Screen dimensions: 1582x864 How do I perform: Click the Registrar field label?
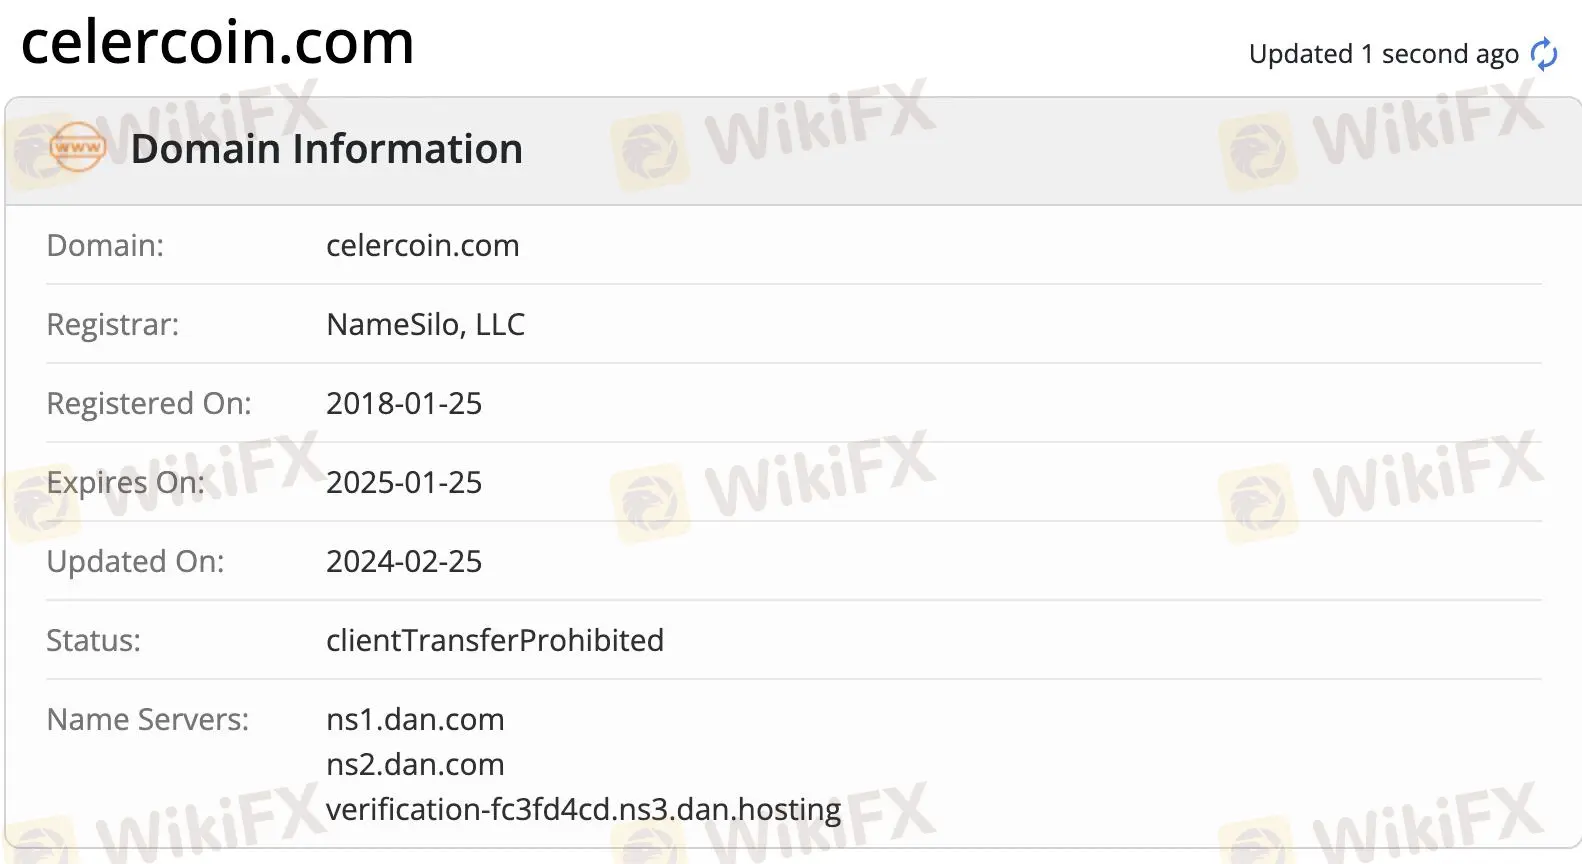[112, 324]
